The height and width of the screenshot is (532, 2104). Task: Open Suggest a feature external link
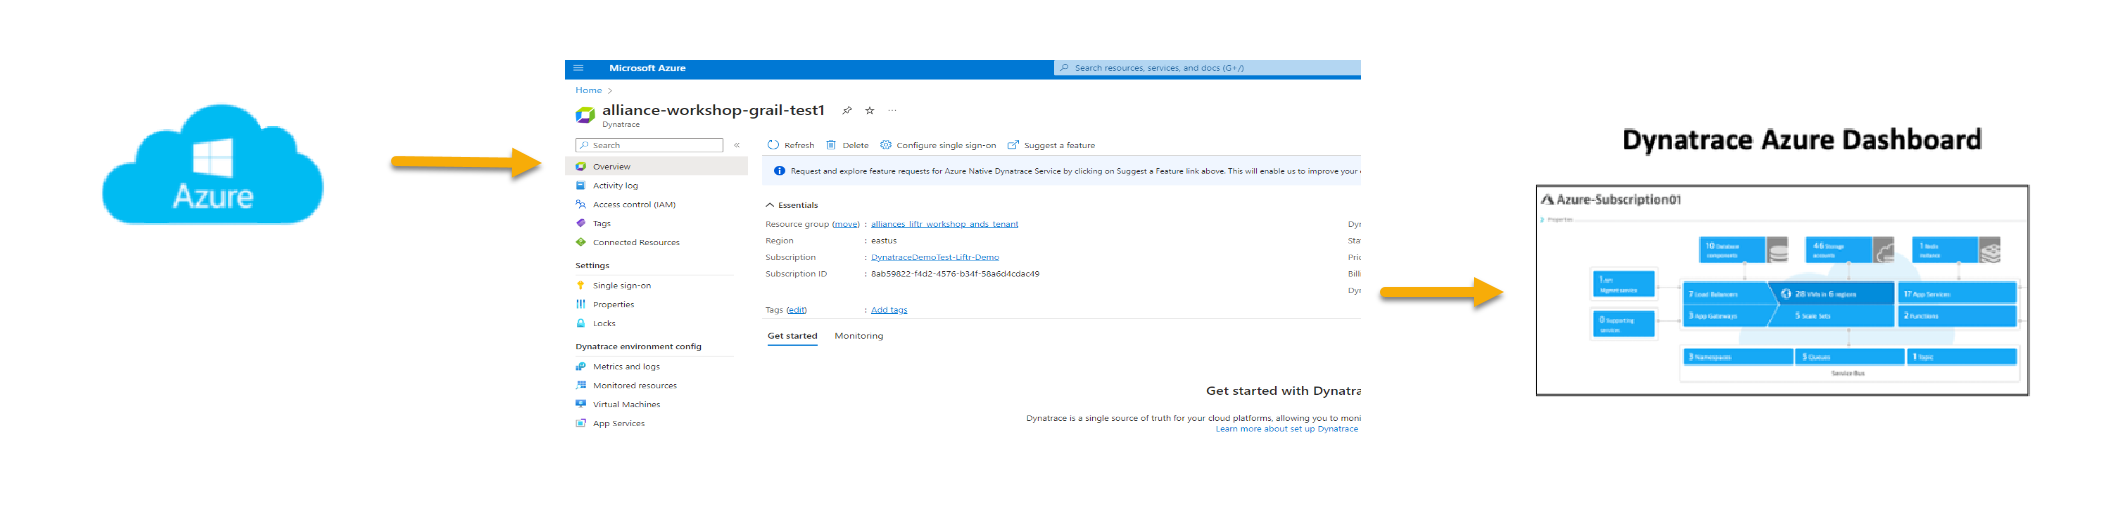point(1013,145)
